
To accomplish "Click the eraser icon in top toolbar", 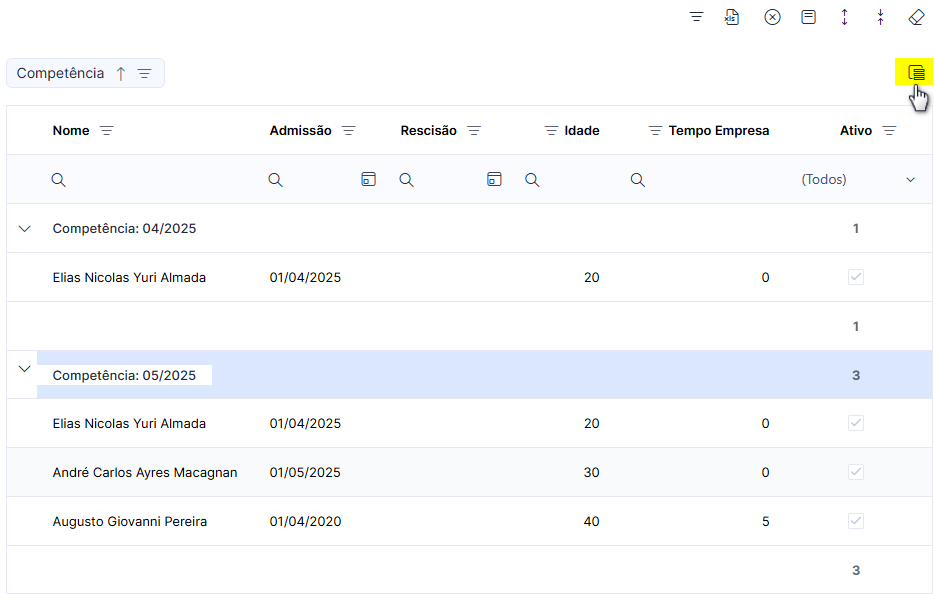I will [x=917, y=17].
